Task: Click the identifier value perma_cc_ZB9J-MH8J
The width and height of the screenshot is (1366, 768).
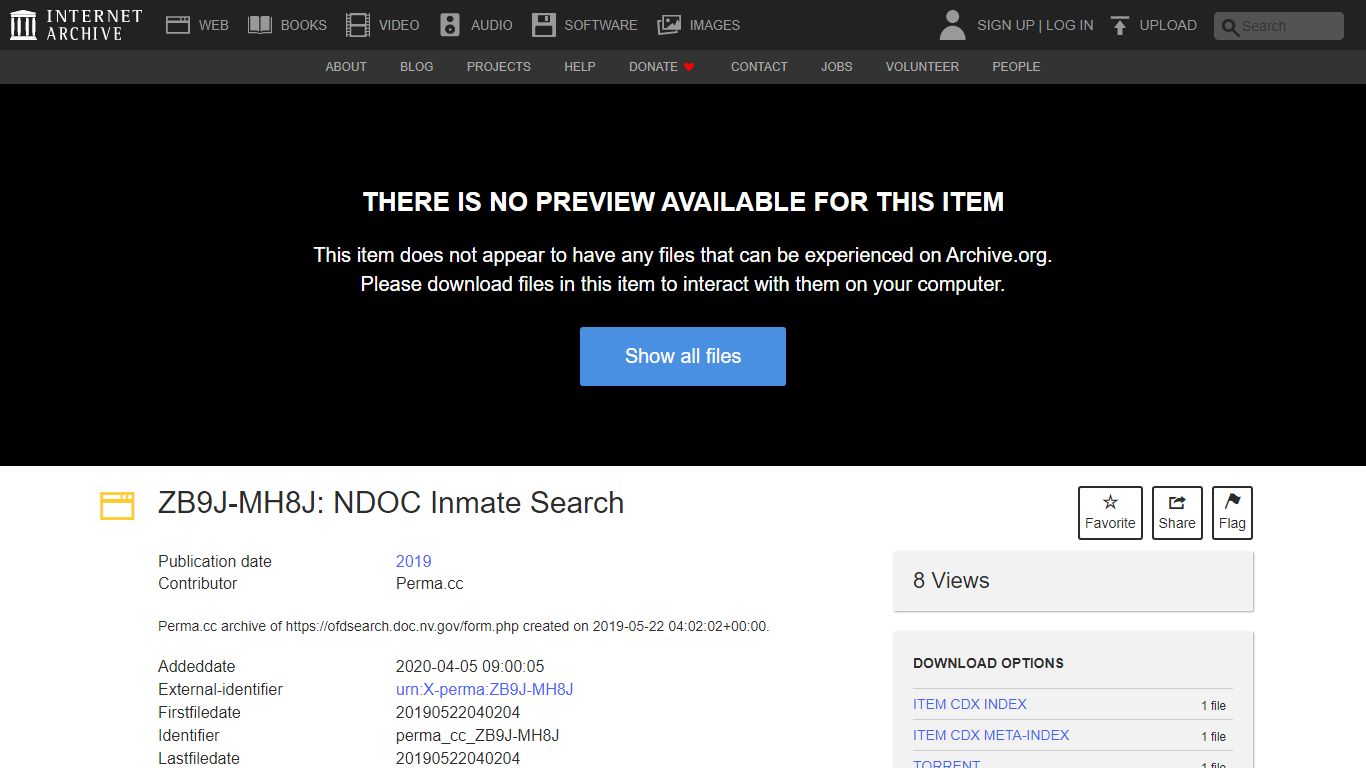Action: tap(478, 735)
